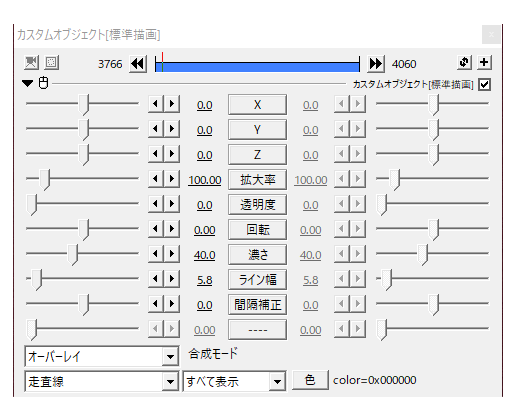Click the left 濃さ value 40.0
511x399 pixels.
205,255
